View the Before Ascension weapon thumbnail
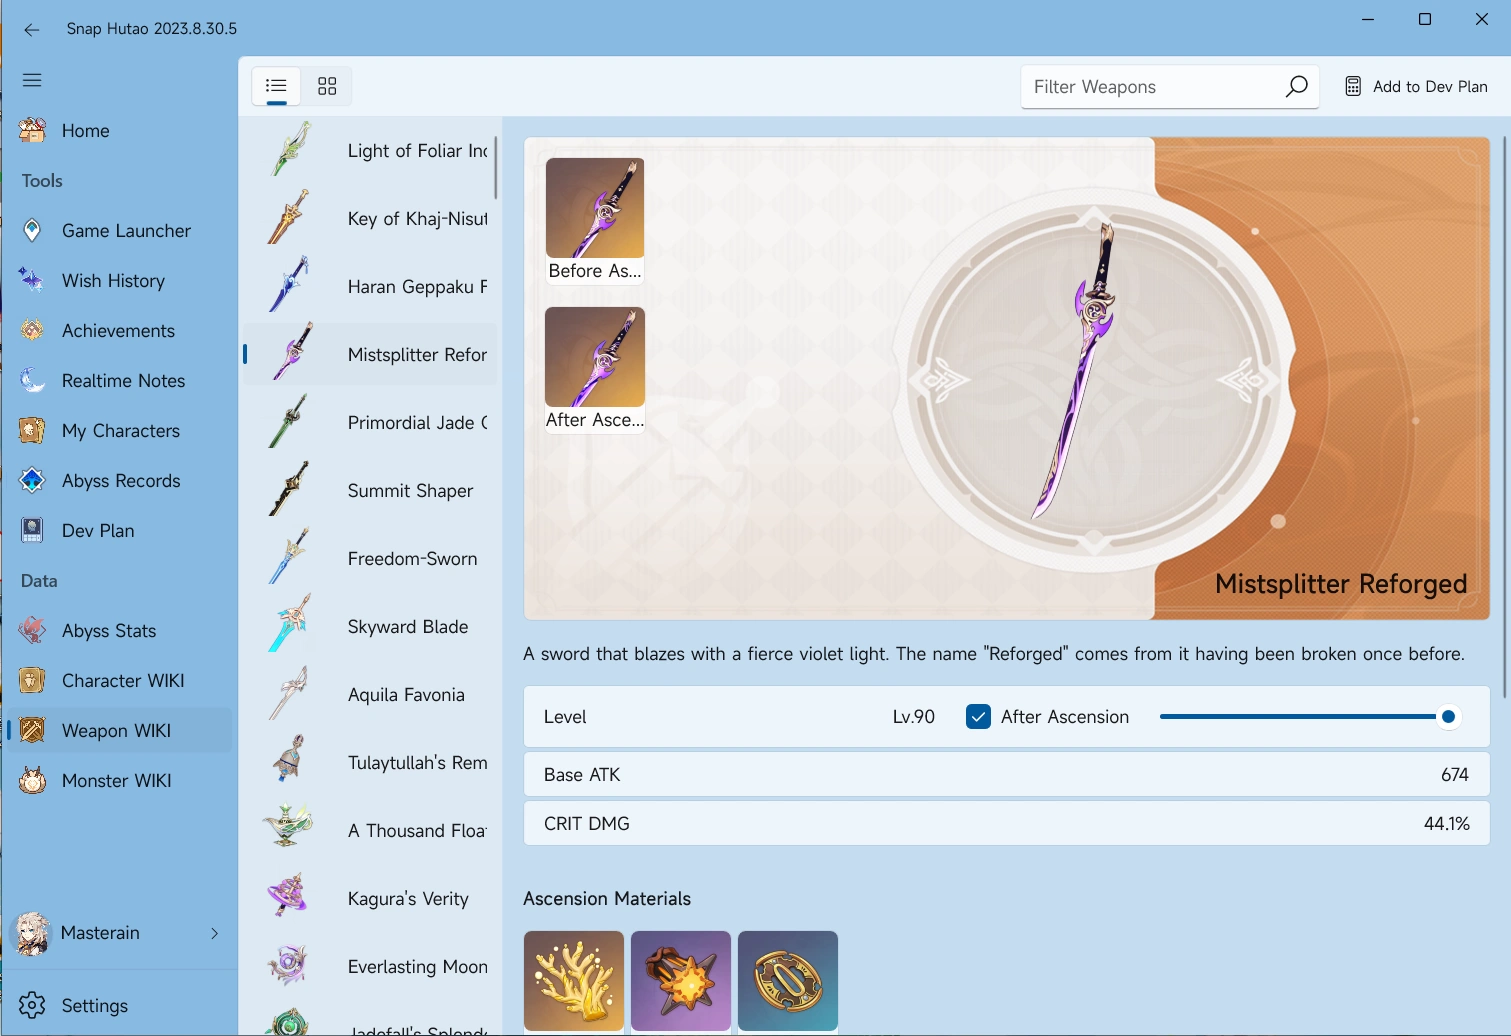 click(x=595, y=221)
